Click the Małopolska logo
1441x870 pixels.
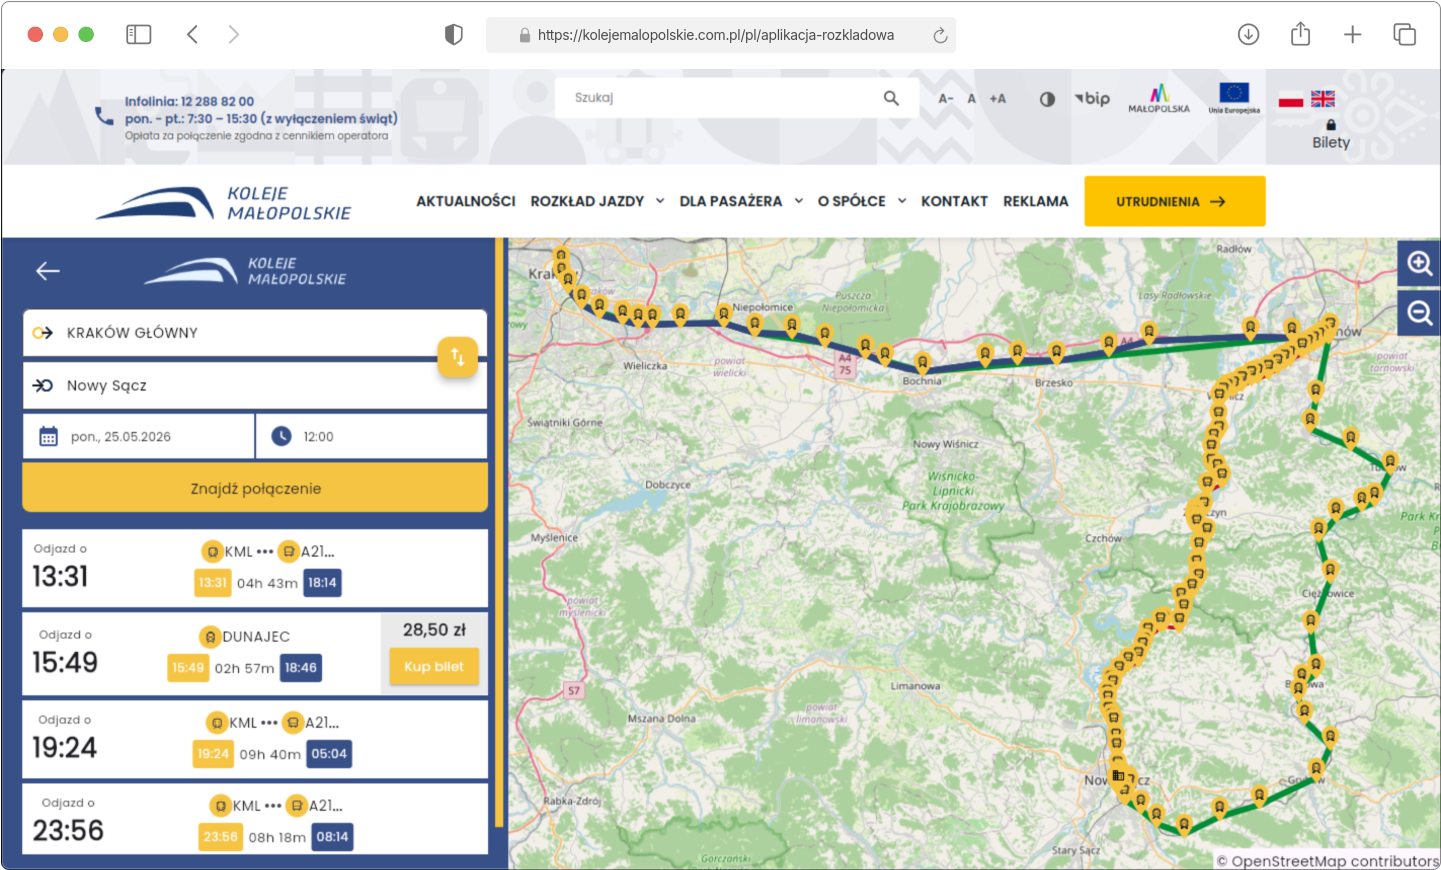coord(1159,98)
